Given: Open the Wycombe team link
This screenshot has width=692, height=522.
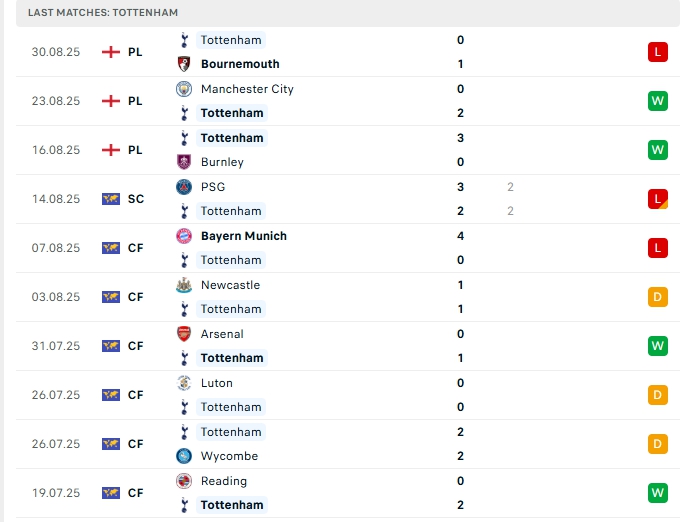Looking at the screenshot, I should pyautogui.click(x=229, y=456).
